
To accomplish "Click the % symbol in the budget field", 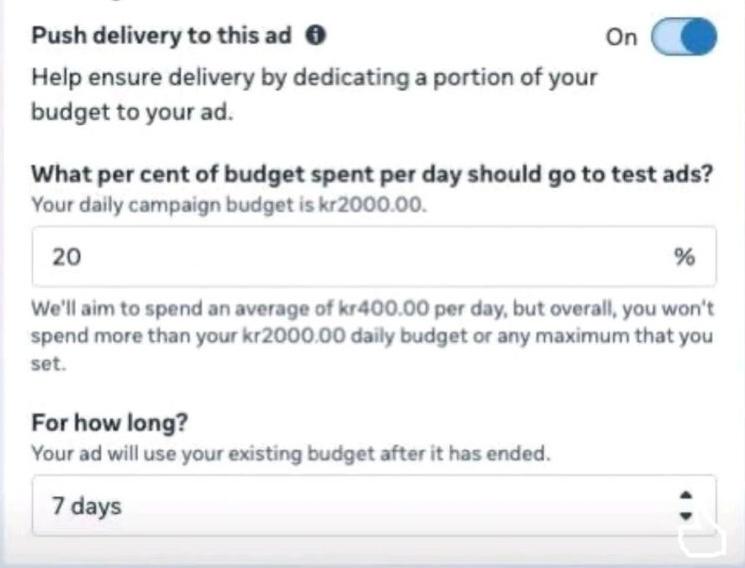I will (x=684, y=257).
